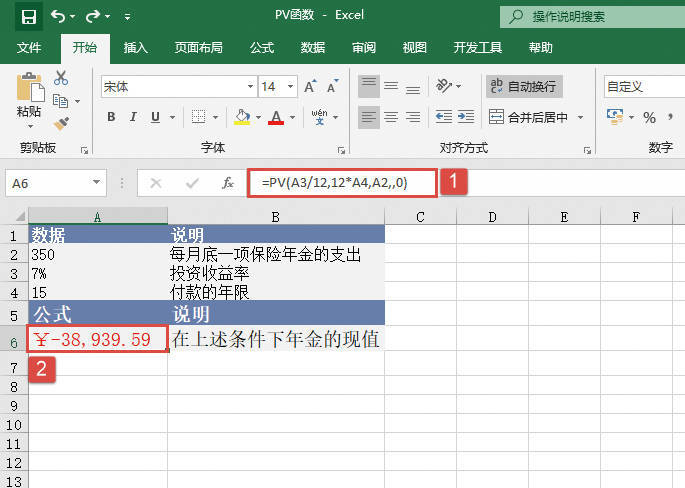Increase font size with larger A
Viewport: 685px width, 488px height.
click(311, 87)
